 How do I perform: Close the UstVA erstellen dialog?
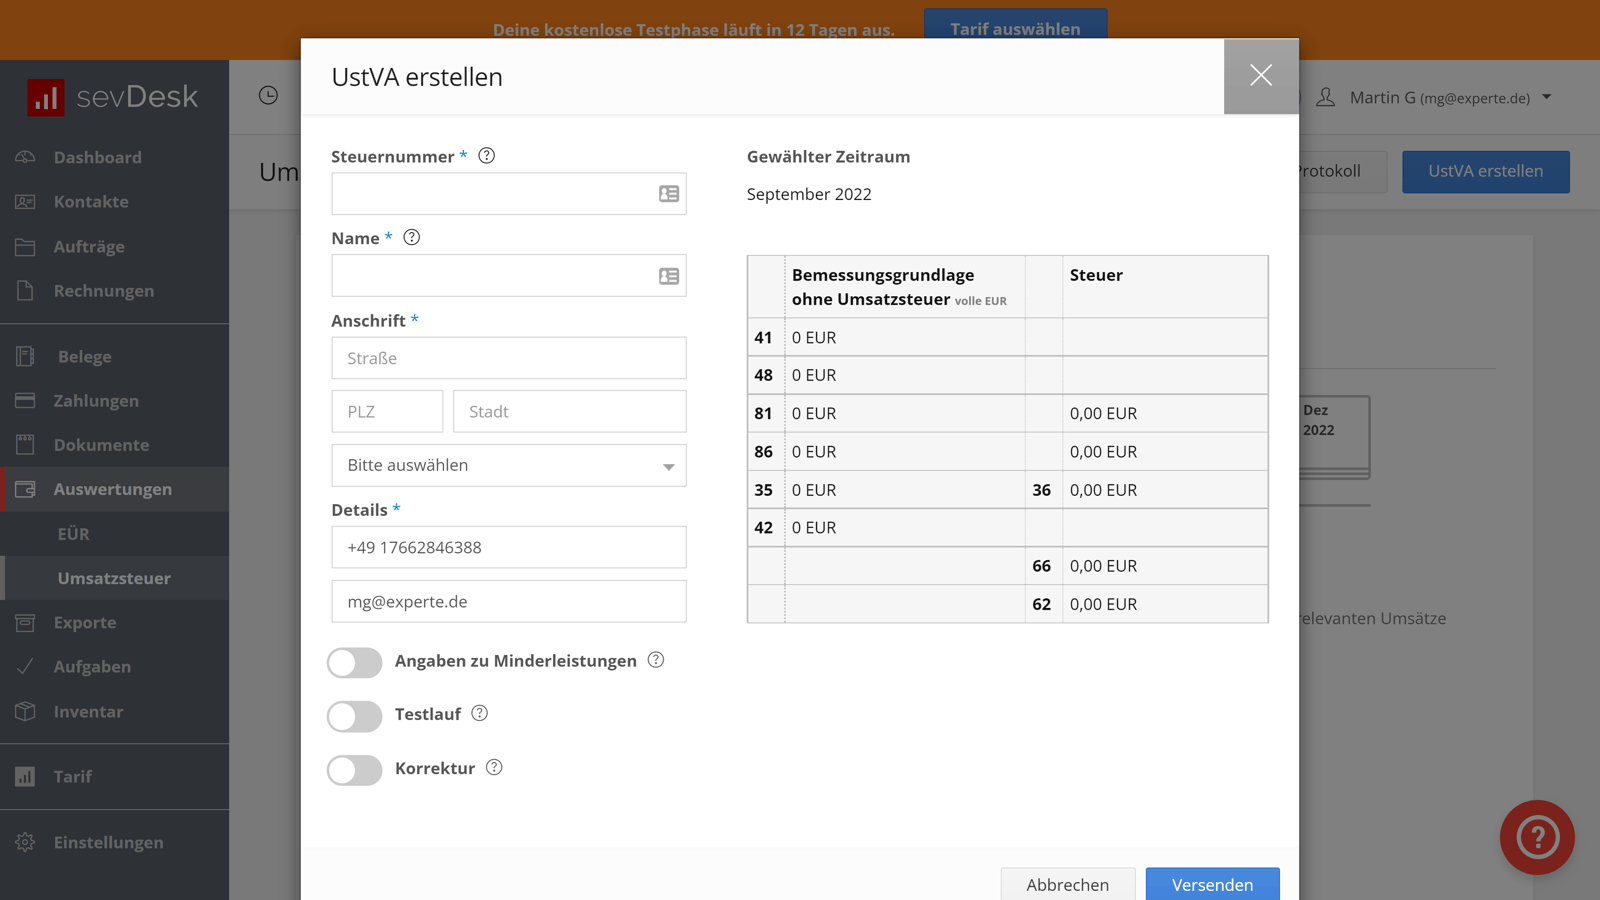1260,76
